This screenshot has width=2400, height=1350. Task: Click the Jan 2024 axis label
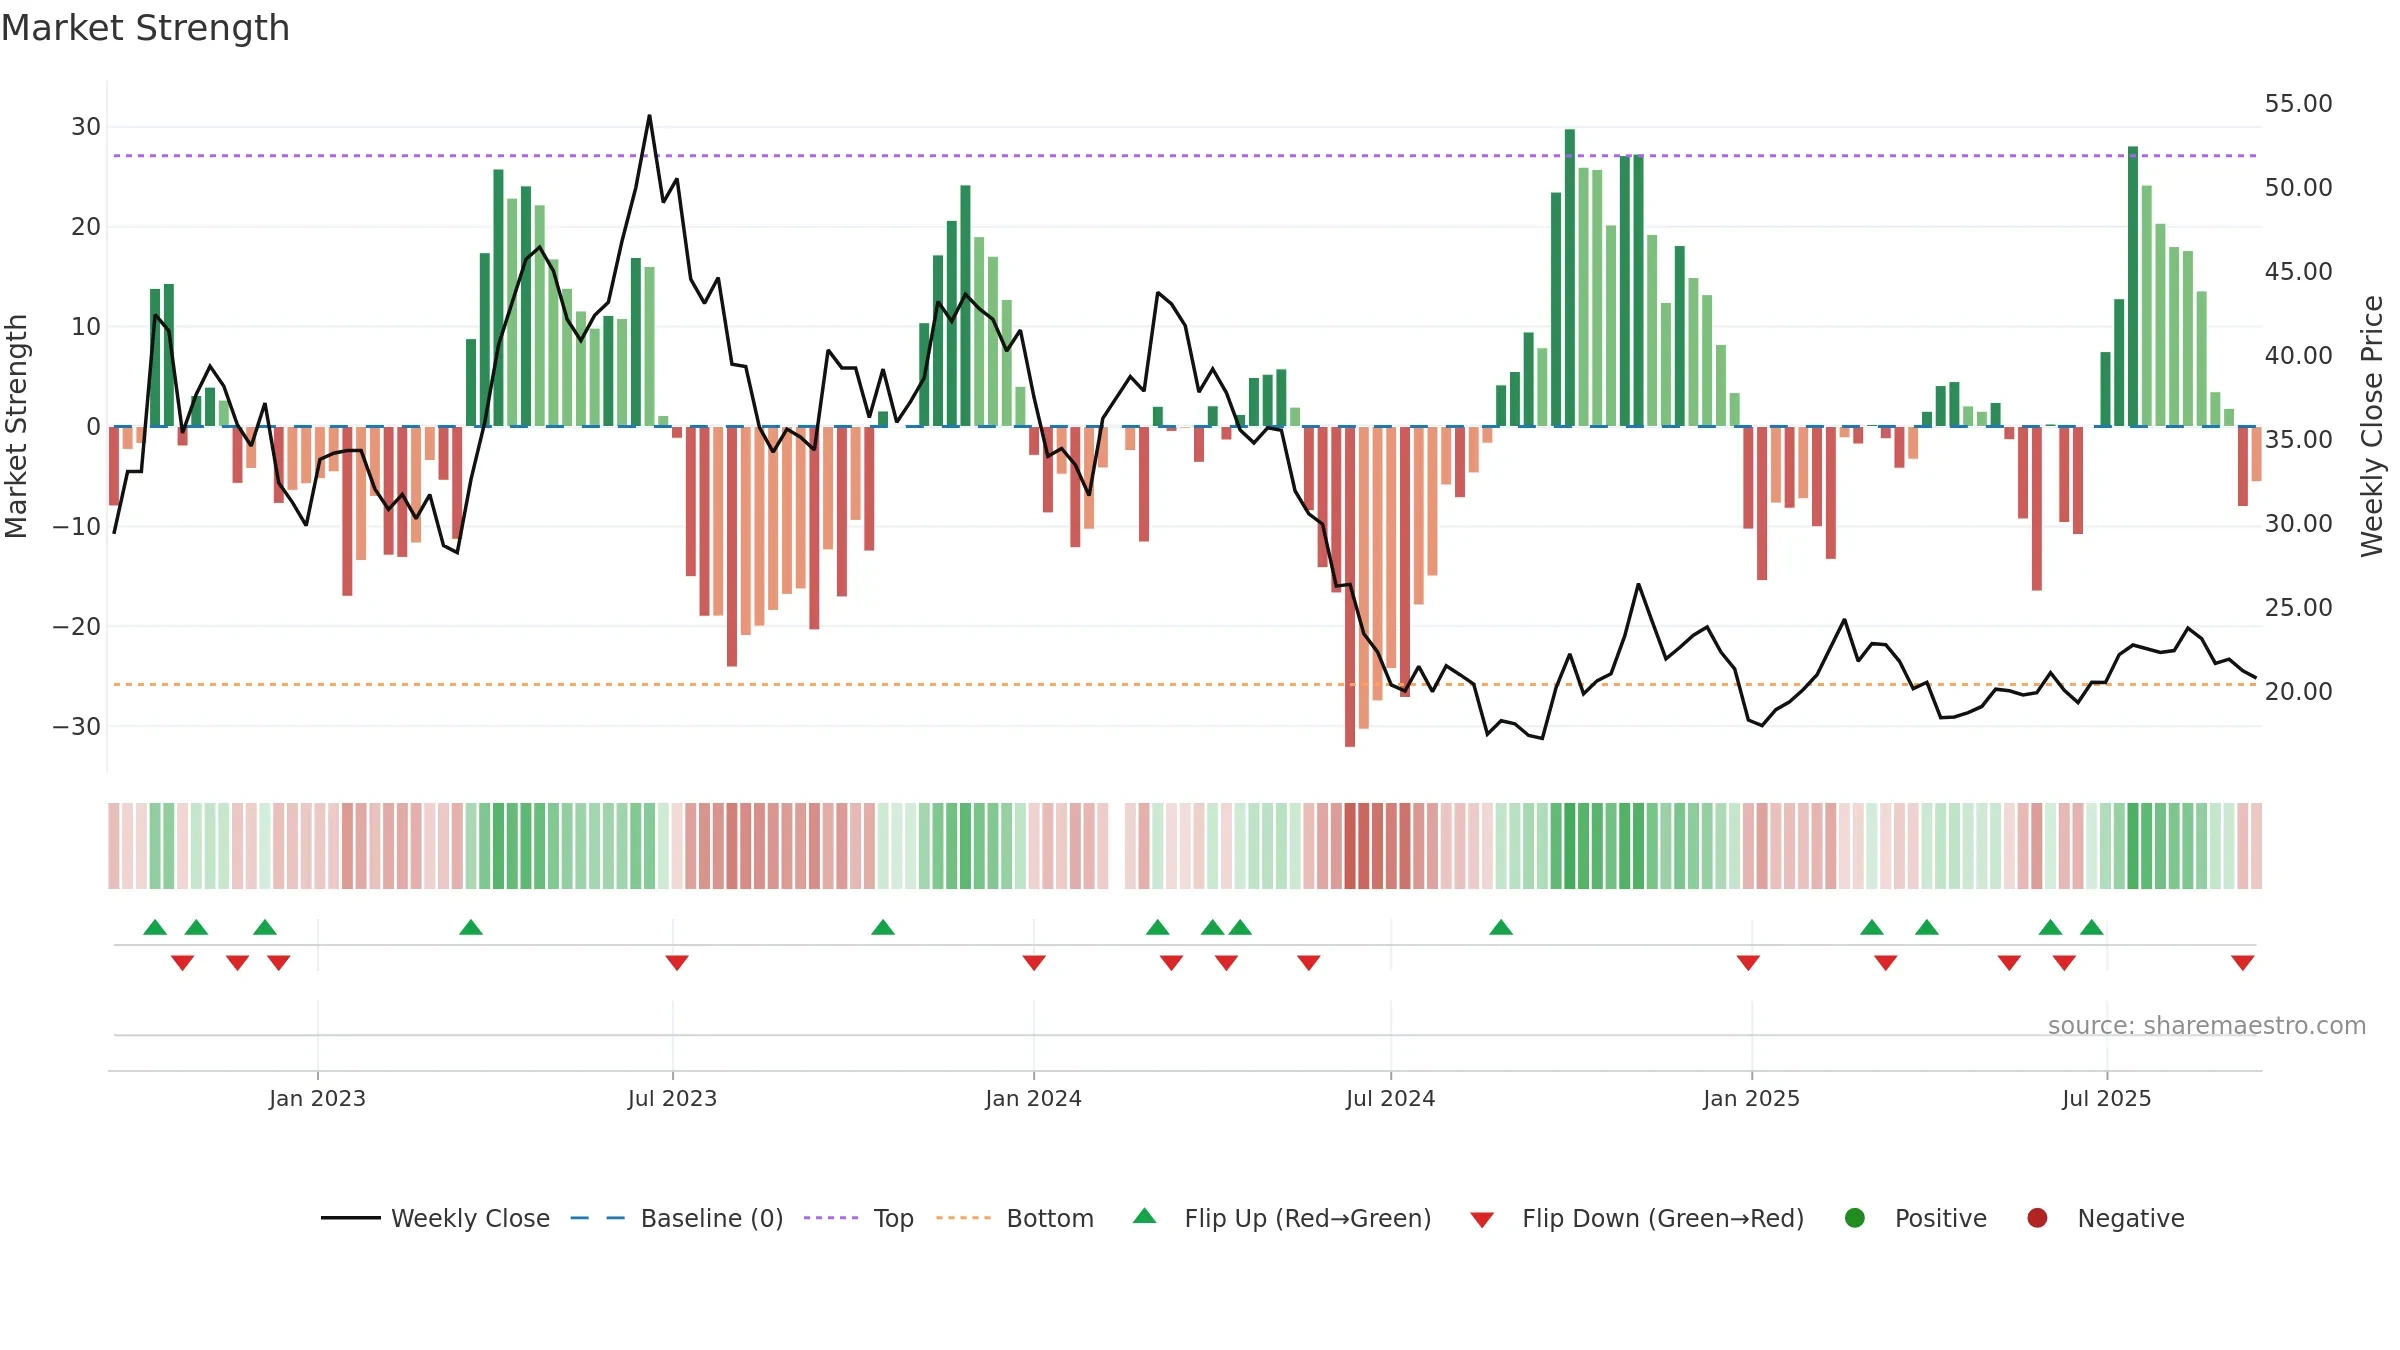[1033, 1098]
